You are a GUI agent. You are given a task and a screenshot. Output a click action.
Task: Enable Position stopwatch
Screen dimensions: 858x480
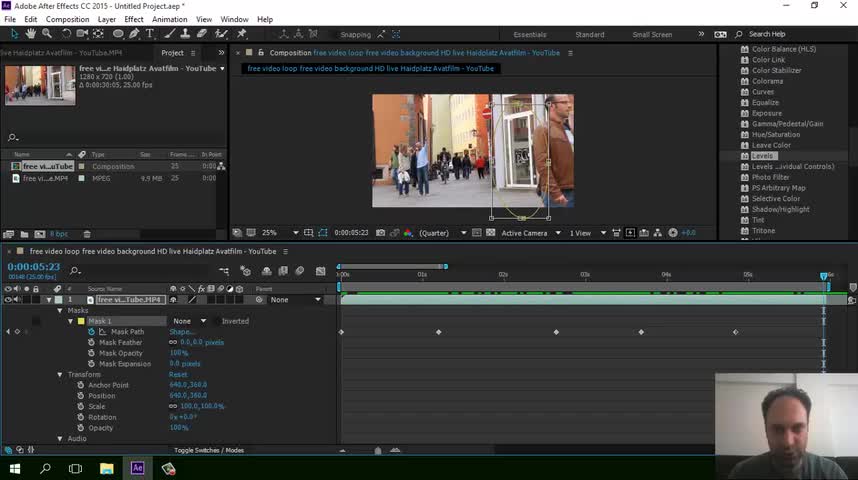(x=80, y=396)
